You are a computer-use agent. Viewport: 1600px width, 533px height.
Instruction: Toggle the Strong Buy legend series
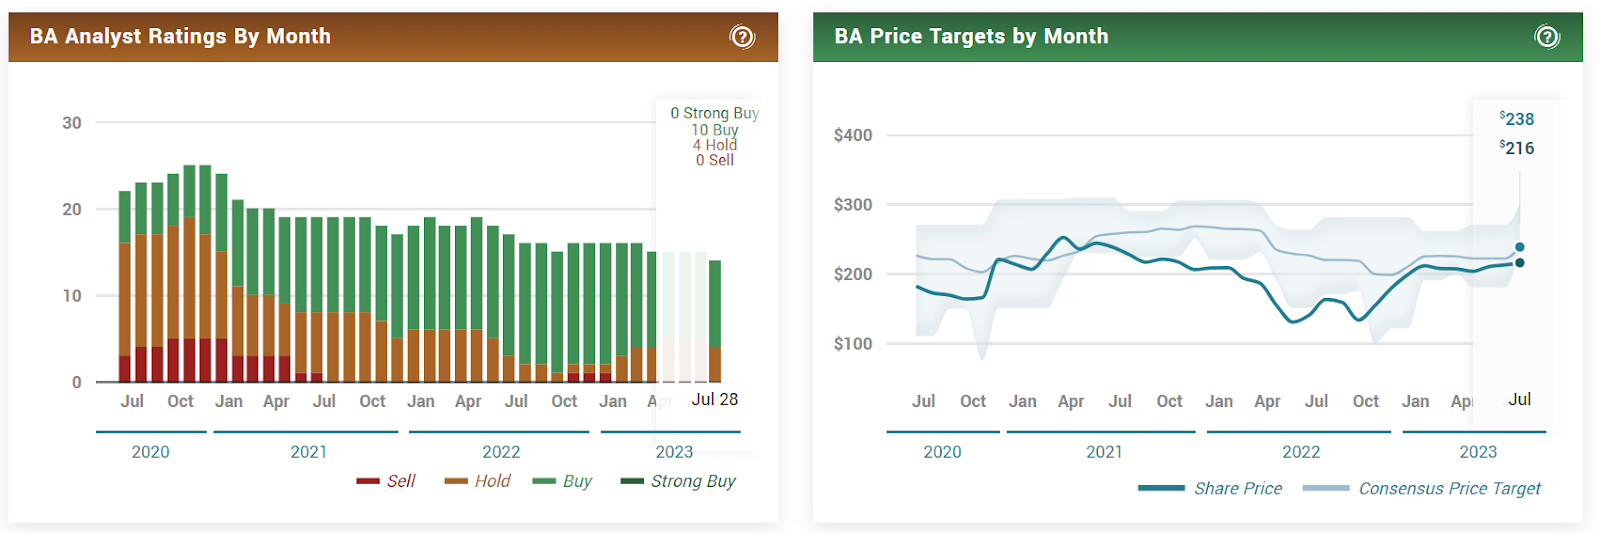[x=678, y=481]
